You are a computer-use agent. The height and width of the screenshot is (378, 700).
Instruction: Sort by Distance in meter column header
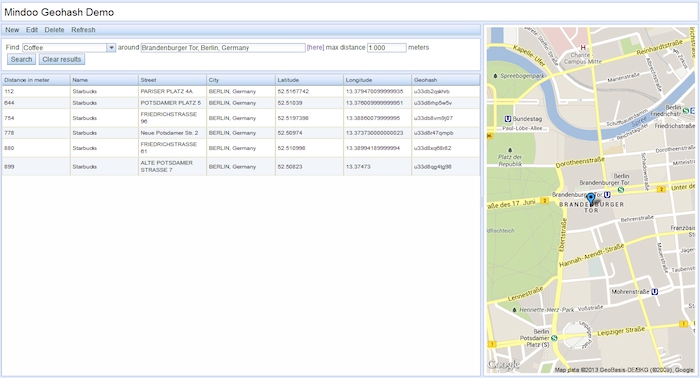coord(36,80)
